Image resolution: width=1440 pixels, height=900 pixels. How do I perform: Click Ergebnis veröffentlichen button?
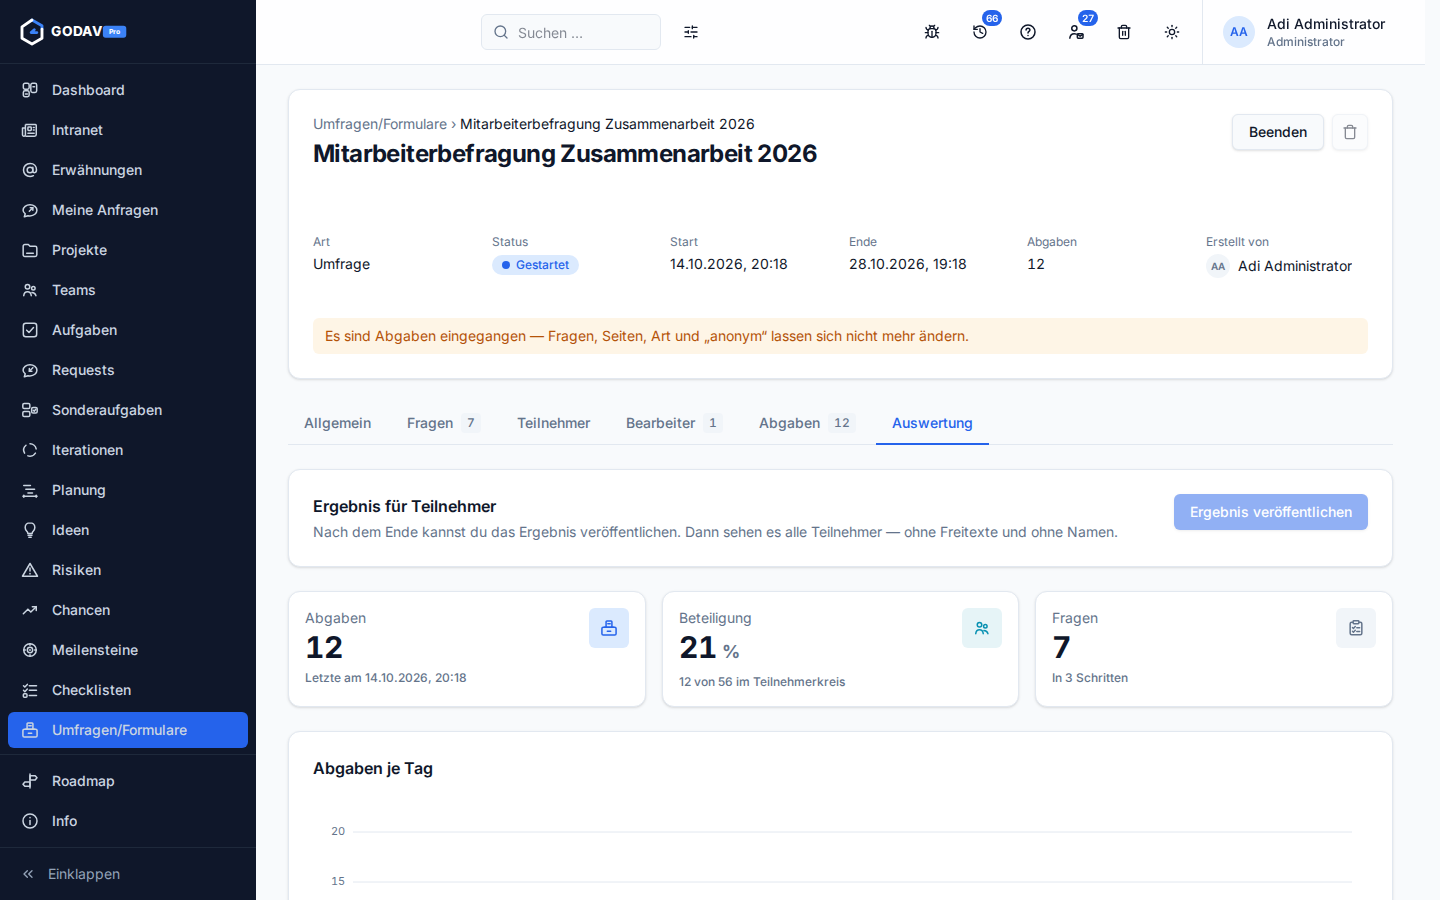click(1271, 512)
